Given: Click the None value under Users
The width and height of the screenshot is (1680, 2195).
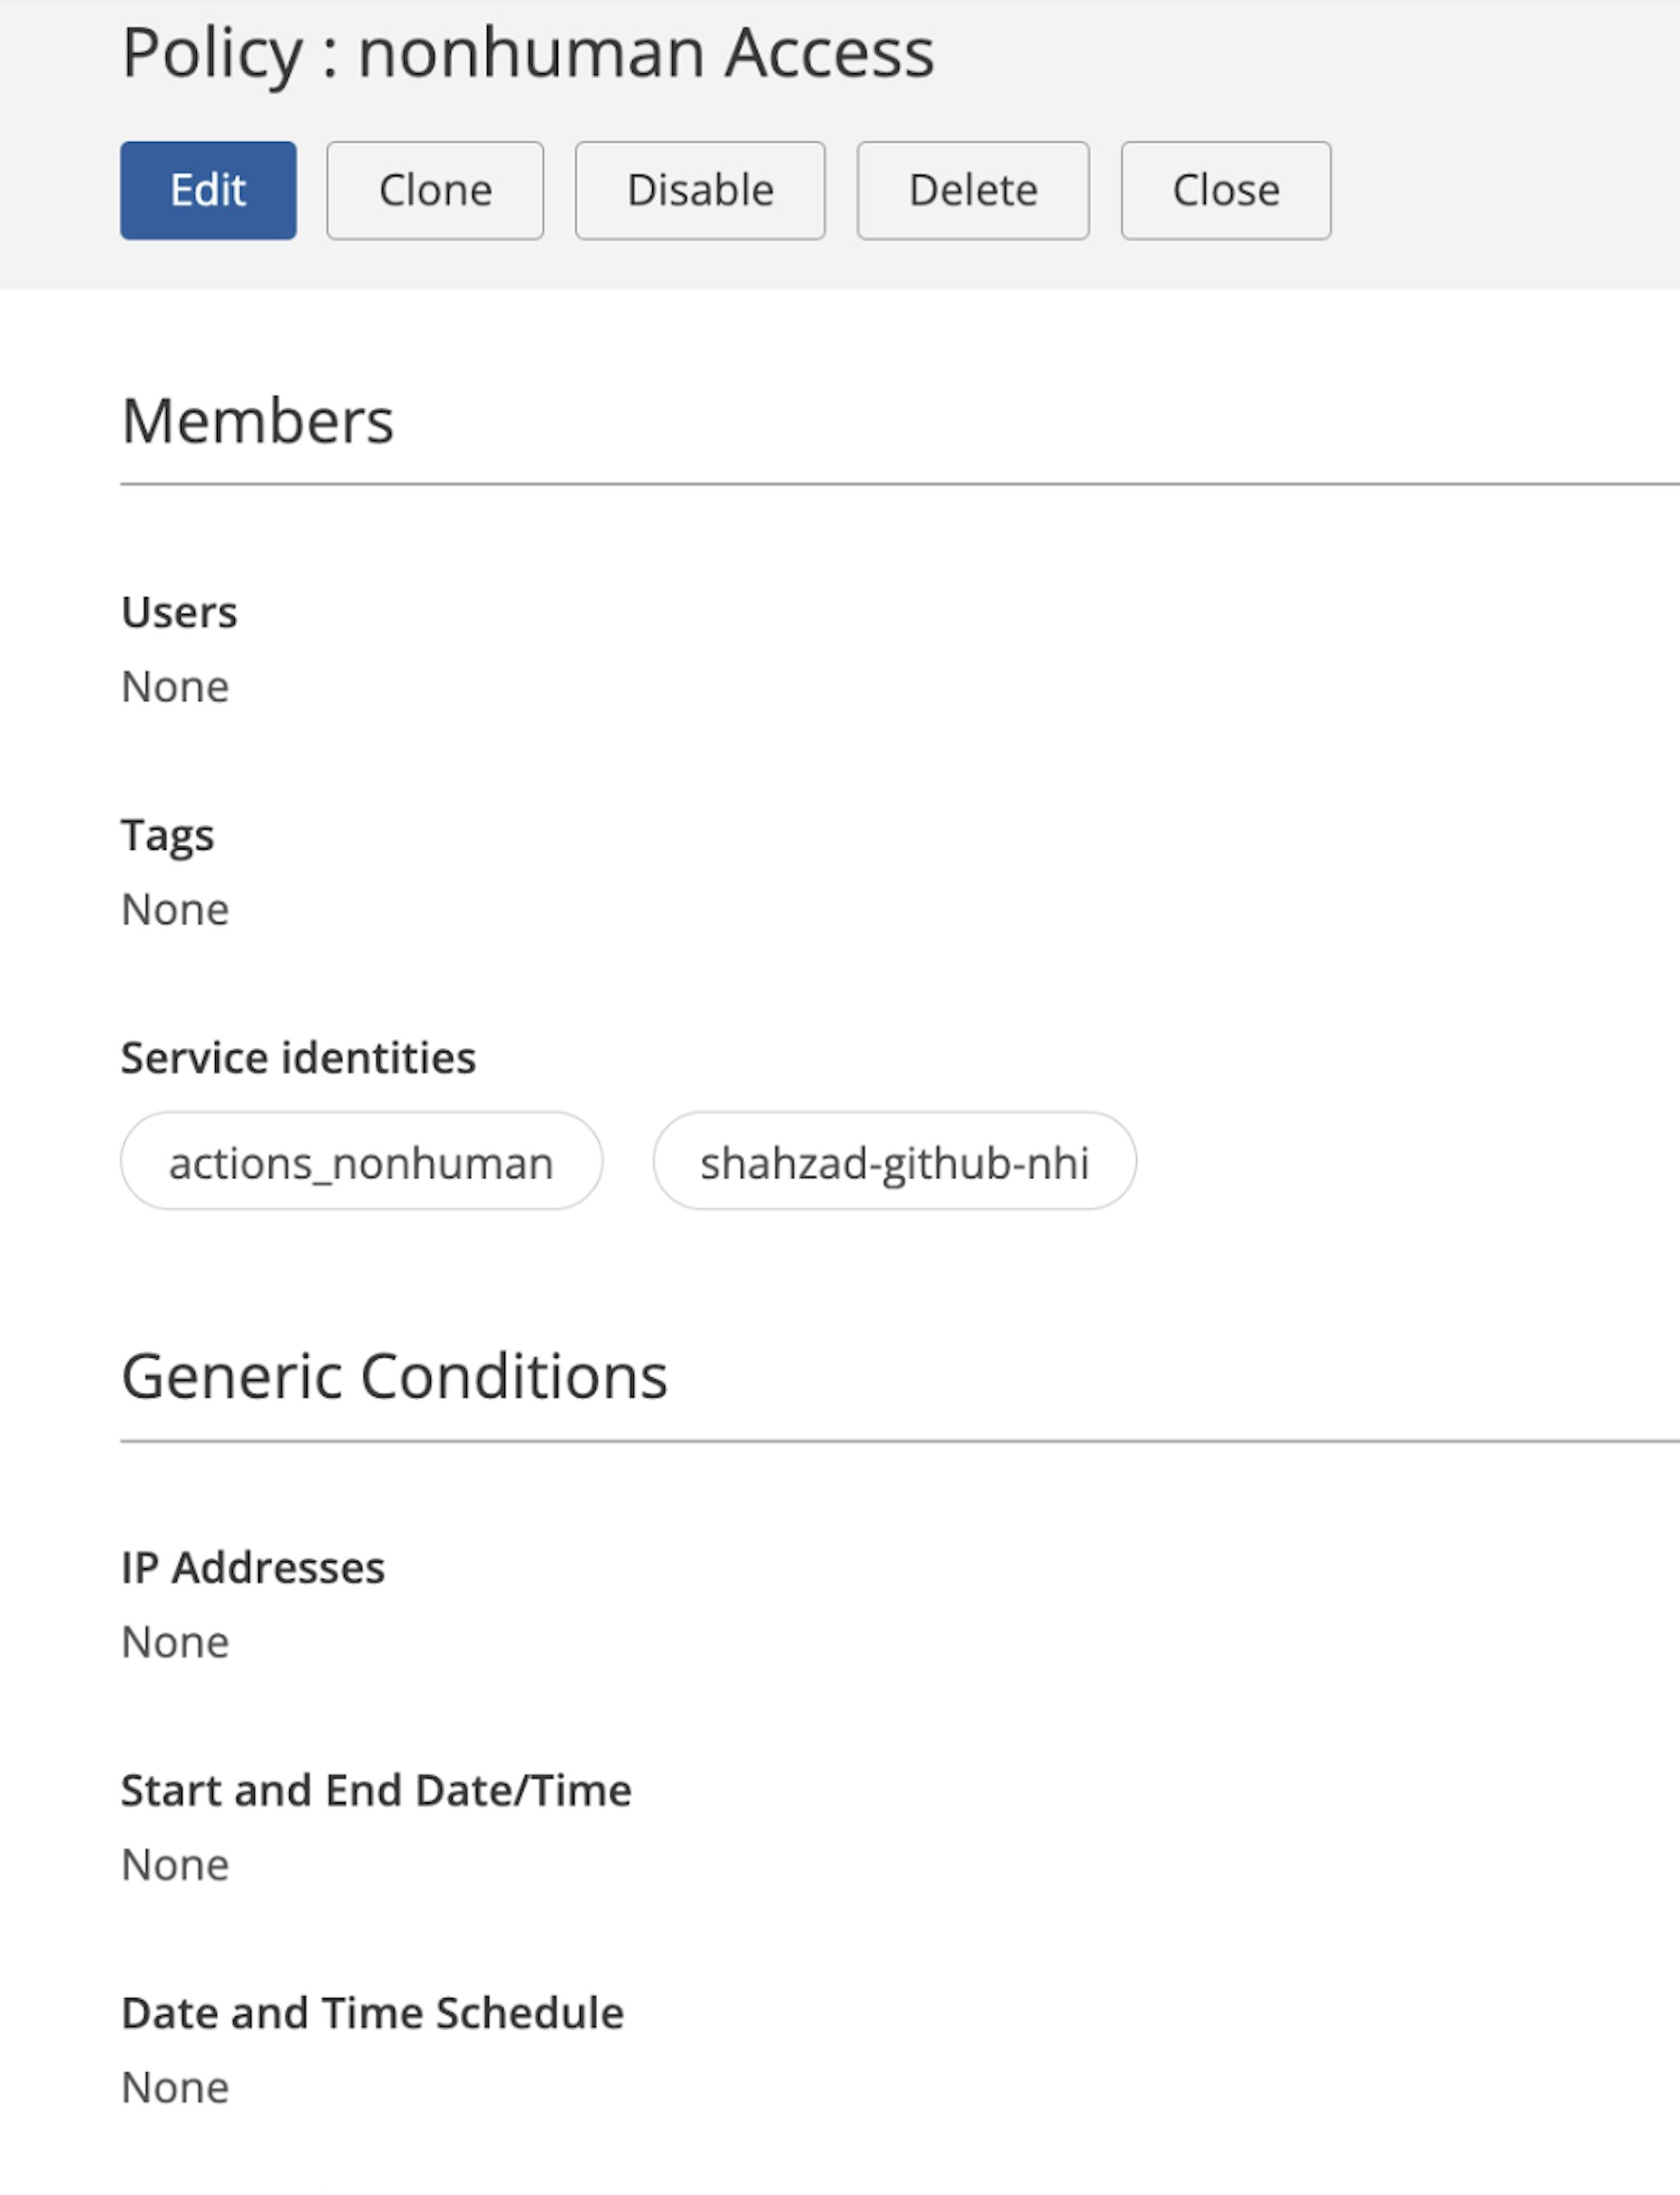Looking at the screenshot, I should click(175, 687).
